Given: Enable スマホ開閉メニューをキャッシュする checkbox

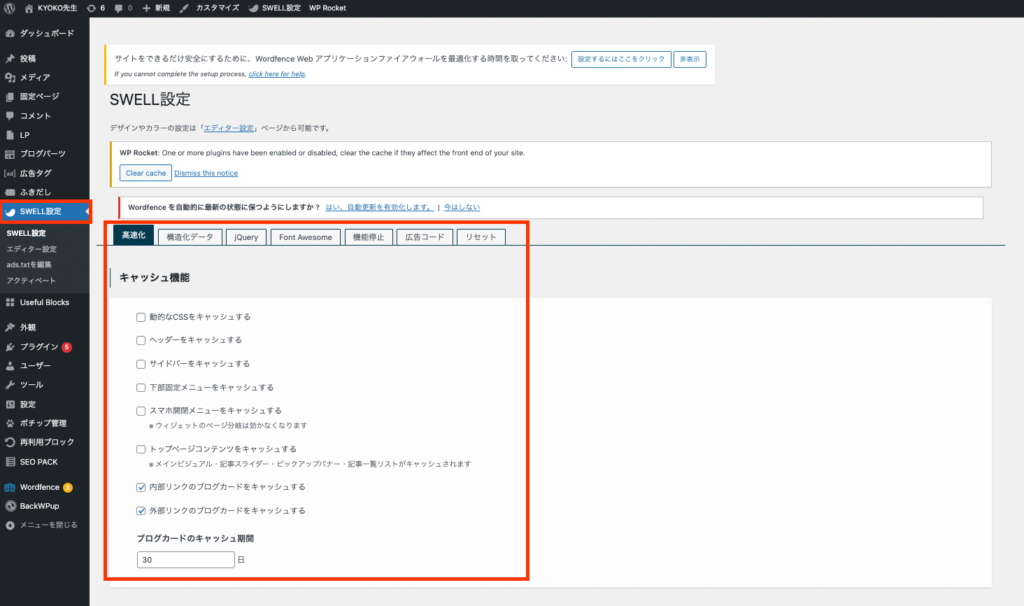Looking at the screenshot, I should [140, 411].
